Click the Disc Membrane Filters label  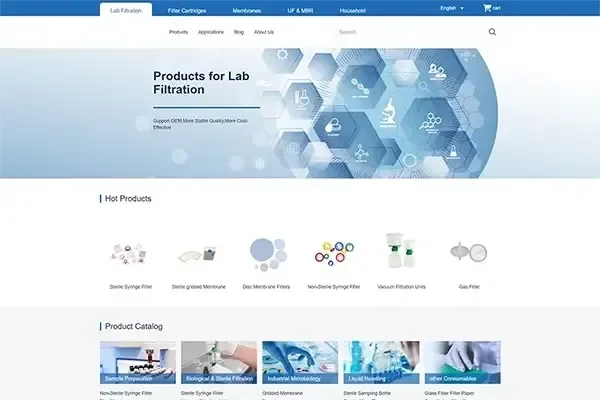tap(266, 287)
